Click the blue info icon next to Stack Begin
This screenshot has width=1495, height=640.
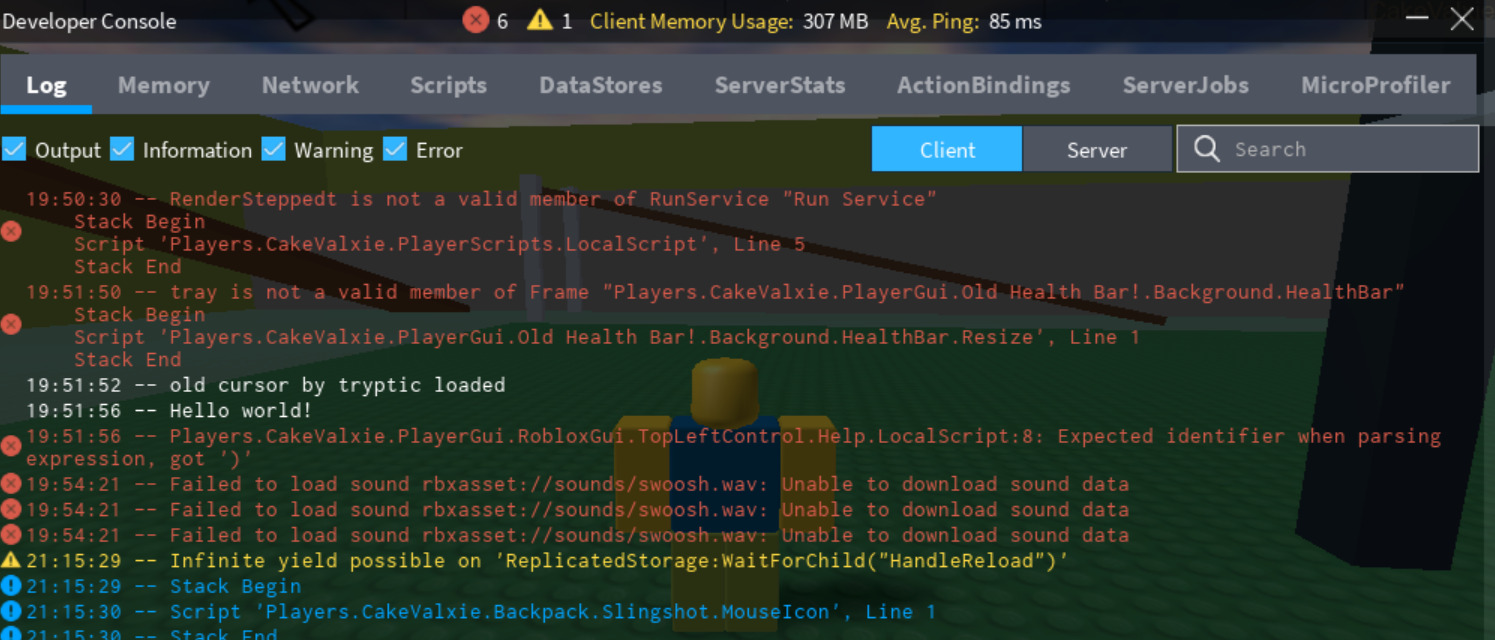11,586
